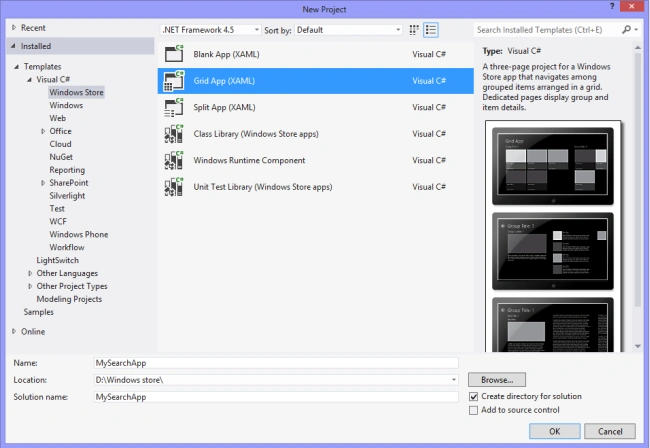The height and width of the screenshot is (448, 650).
Task: Toggle Create directory for solution checkbox
Action: click(473, 397)
